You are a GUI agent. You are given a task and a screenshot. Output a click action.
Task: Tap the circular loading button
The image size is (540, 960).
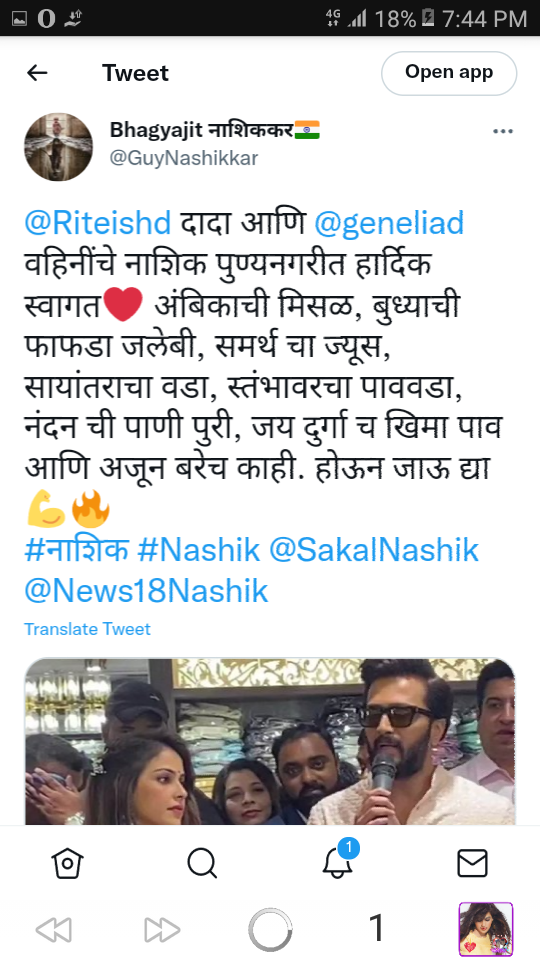point(270,930)
